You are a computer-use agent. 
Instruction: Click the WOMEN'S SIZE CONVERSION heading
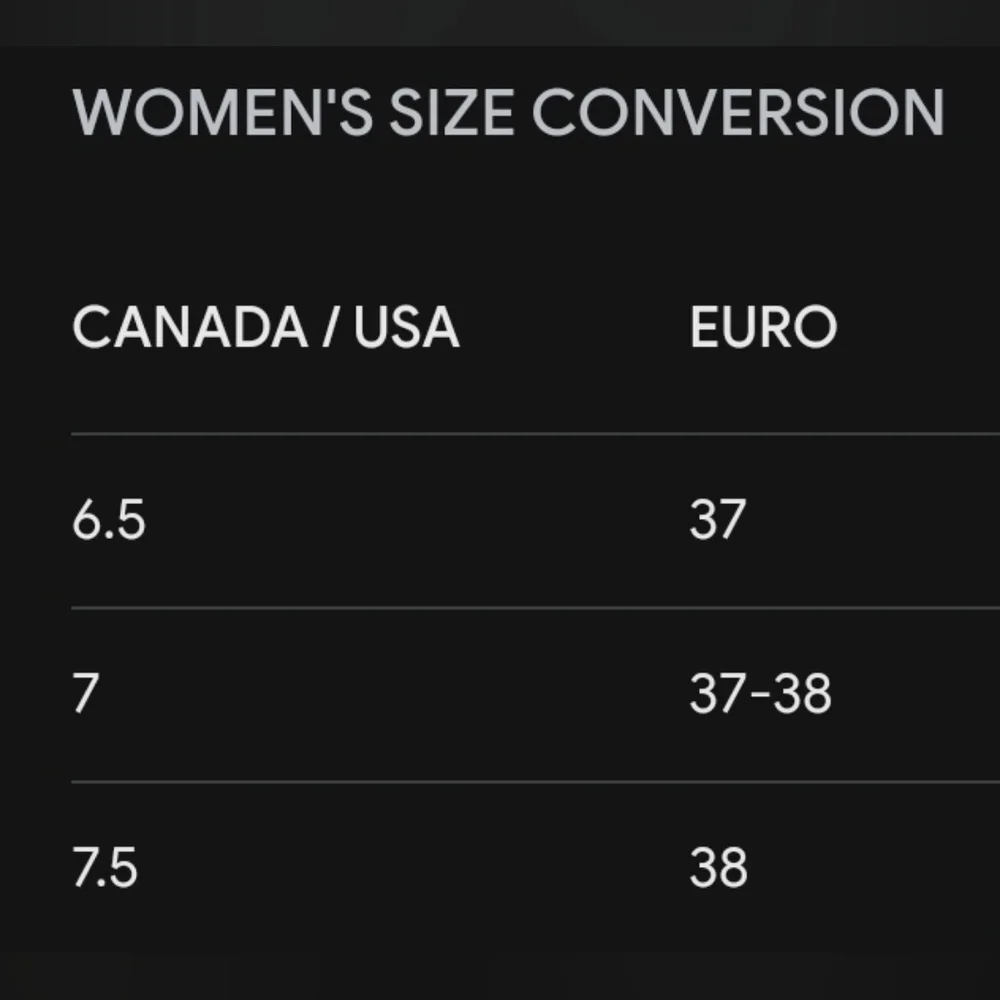[508, 113]
